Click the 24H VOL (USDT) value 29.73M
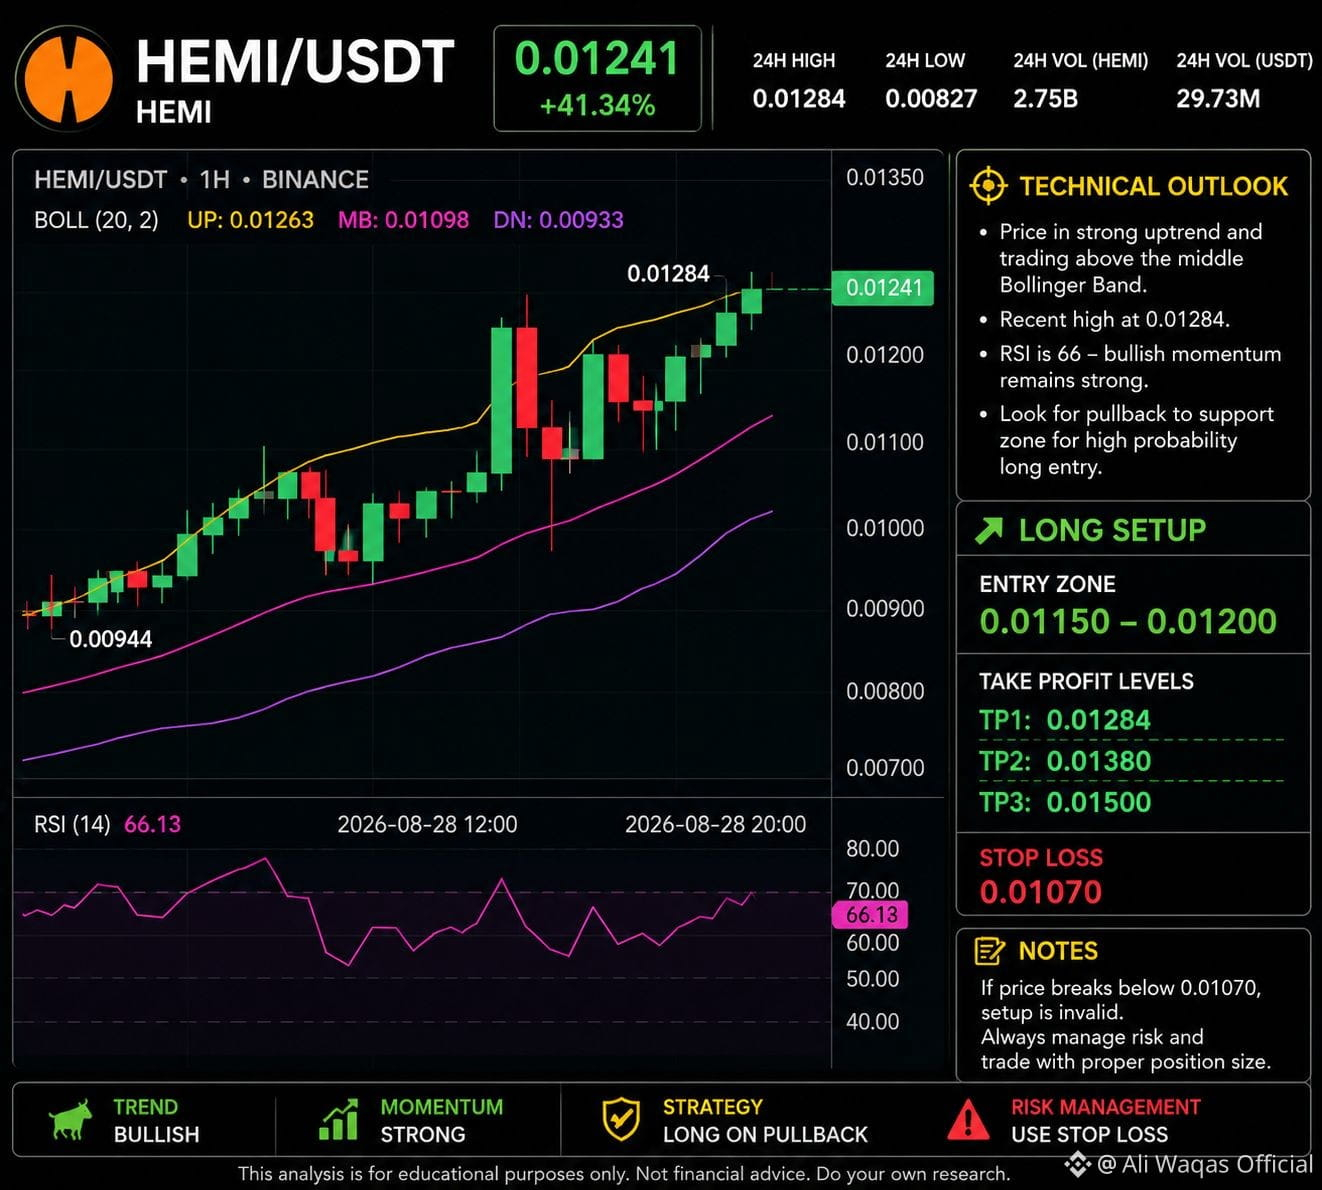Image resolution: width=1322 pixels, height=1190 pixels. [x=1218, y=99]
